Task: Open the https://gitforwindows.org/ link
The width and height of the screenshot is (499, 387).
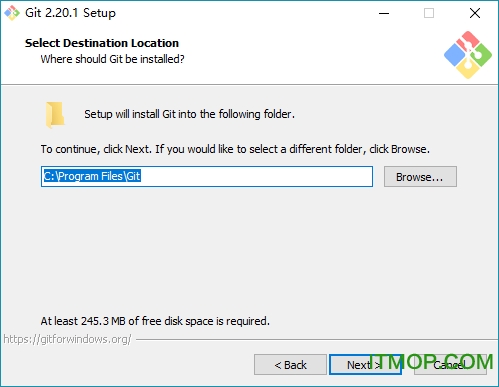Action: coord(68,339)
